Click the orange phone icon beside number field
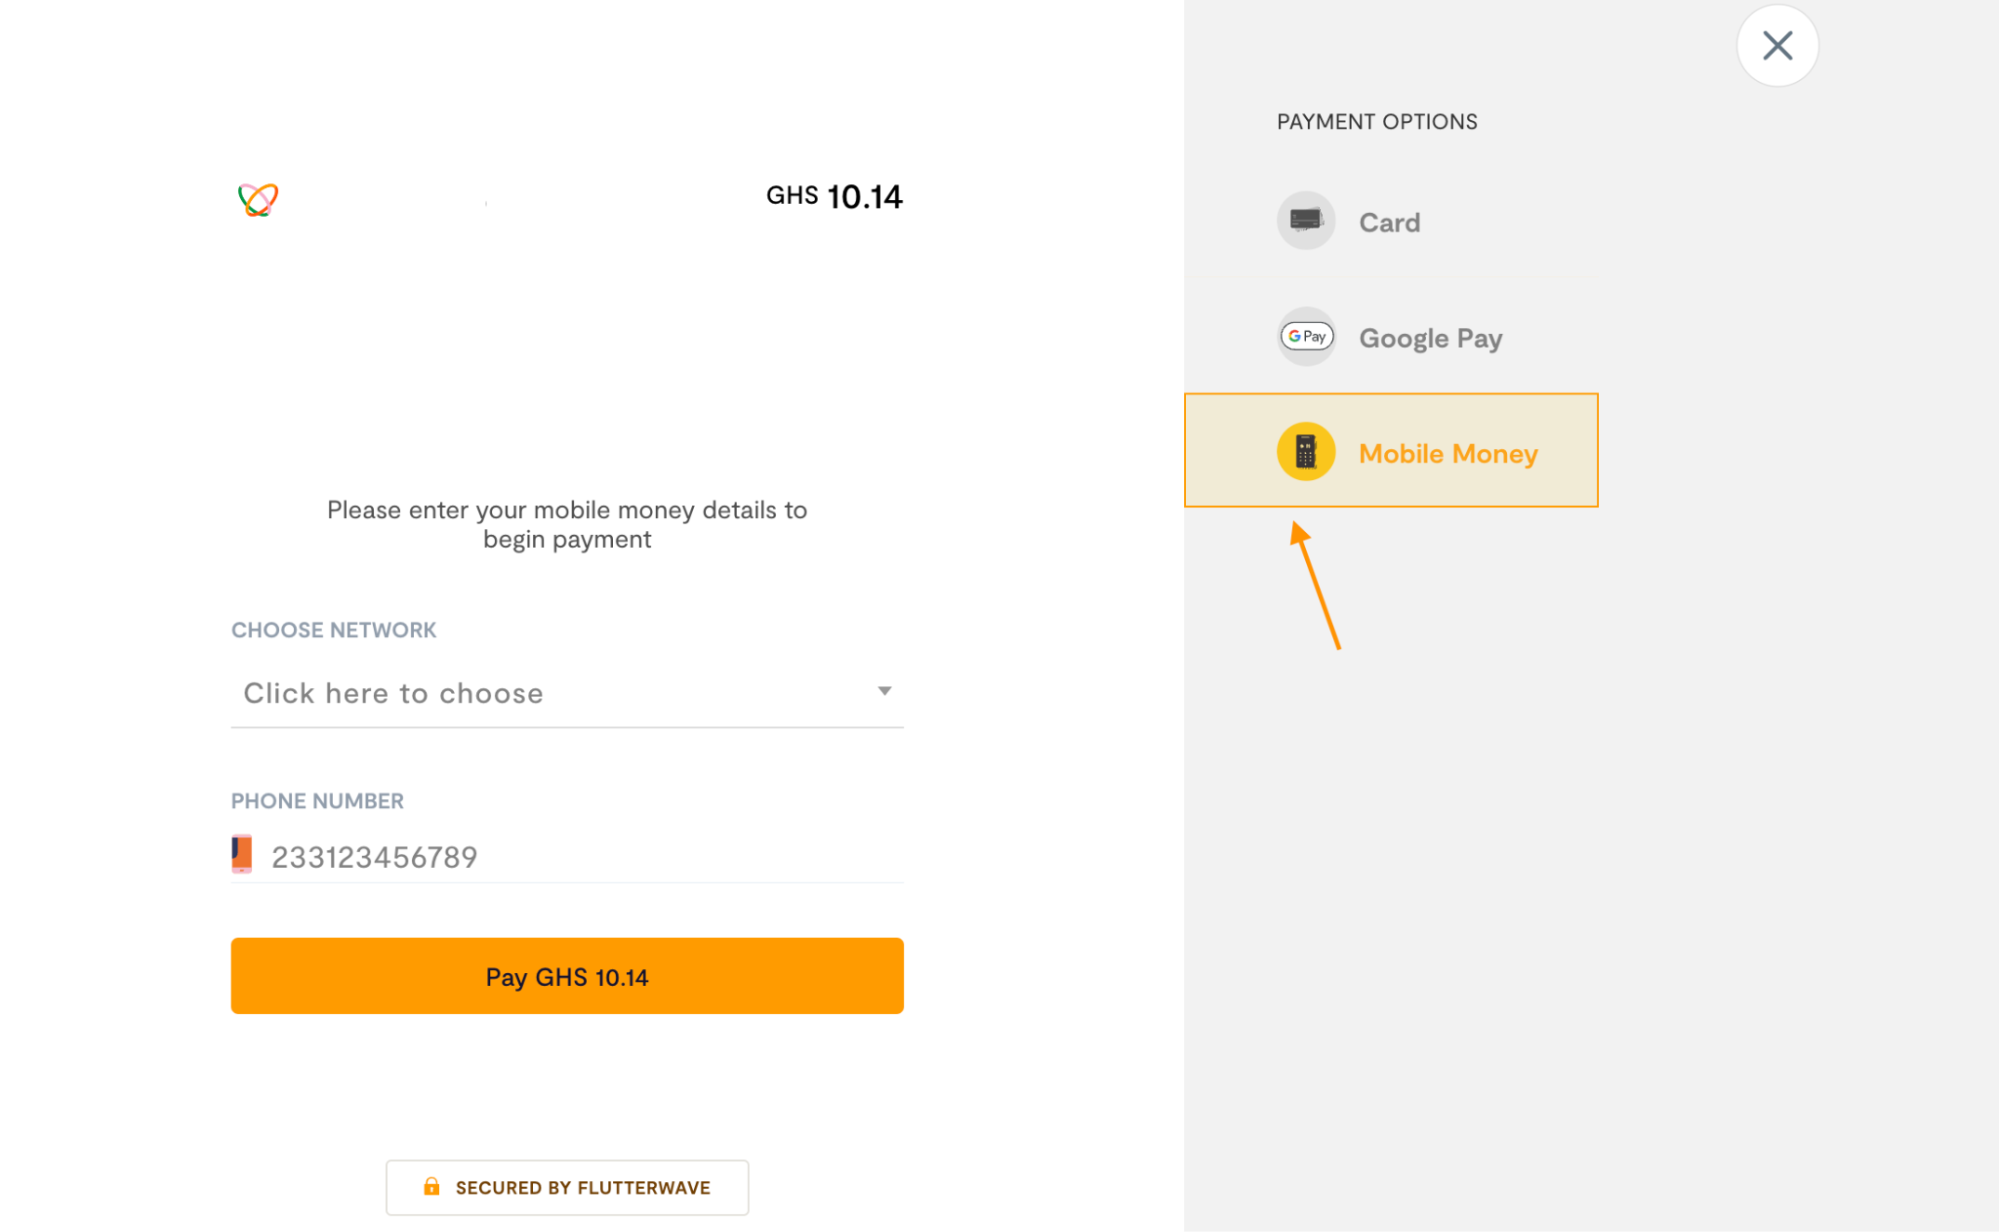The width and height of the screenshot is (1999, 1232). (242, 854)
